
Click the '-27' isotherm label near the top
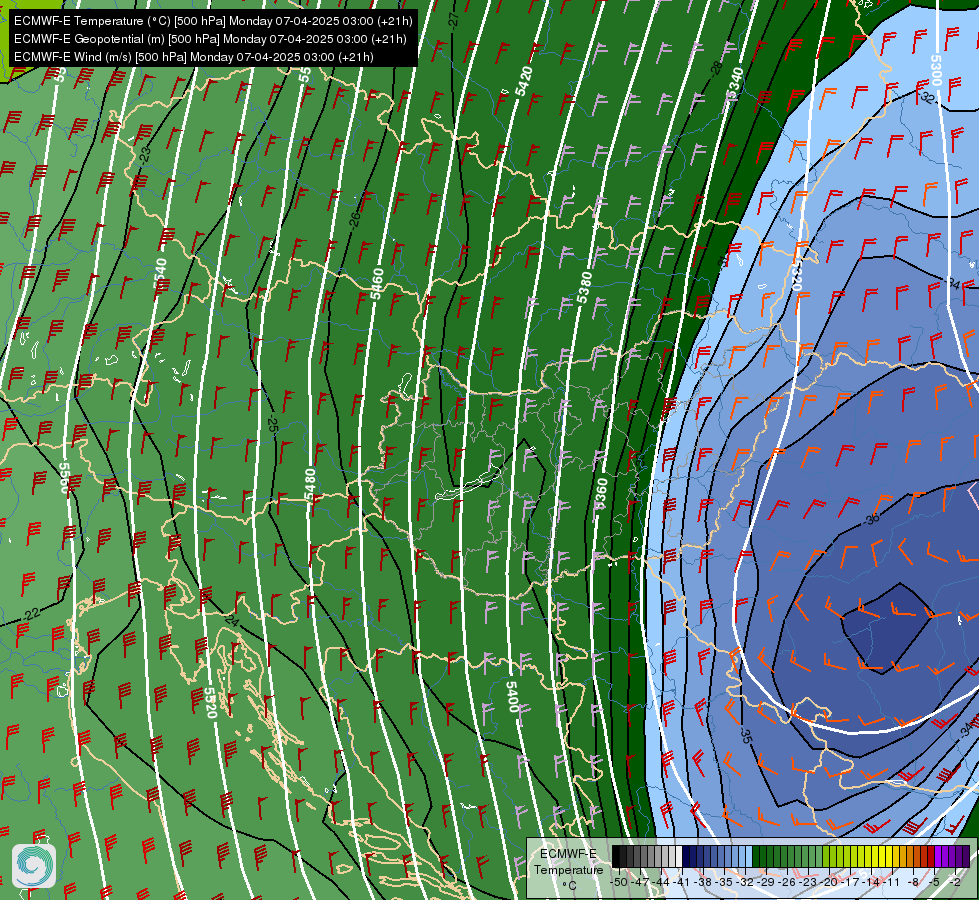coord(454,19)
